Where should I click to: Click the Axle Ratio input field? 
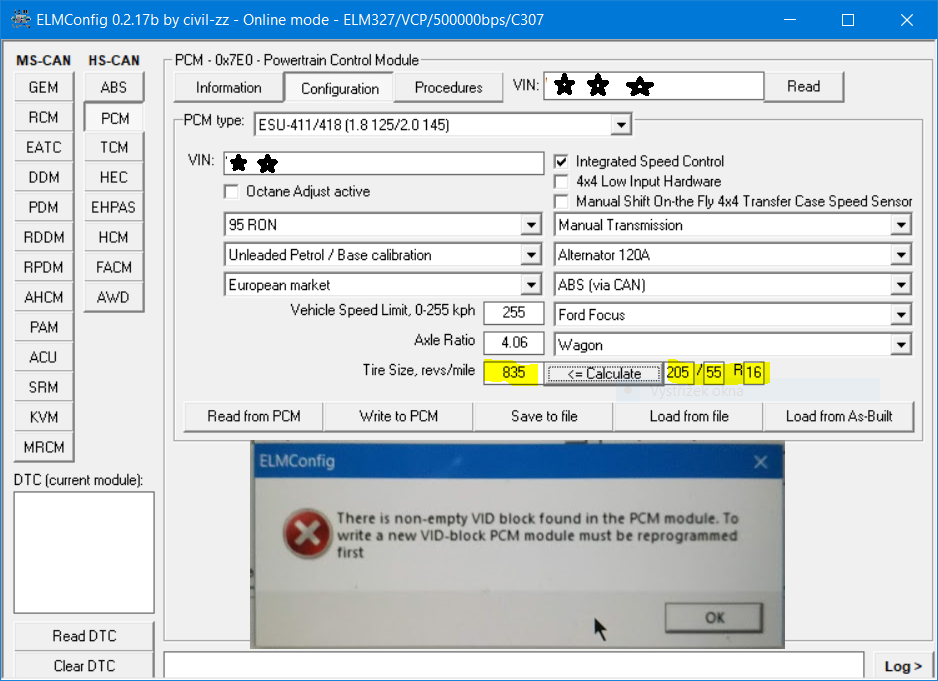(x=513, y=343)
